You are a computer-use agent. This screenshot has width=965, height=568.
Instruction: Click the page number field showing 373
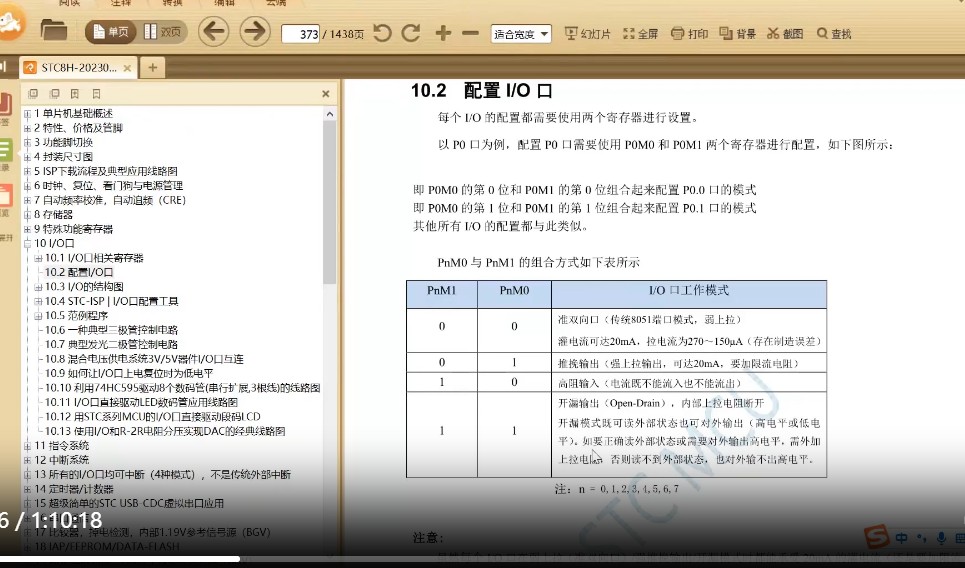coord(301,34)
